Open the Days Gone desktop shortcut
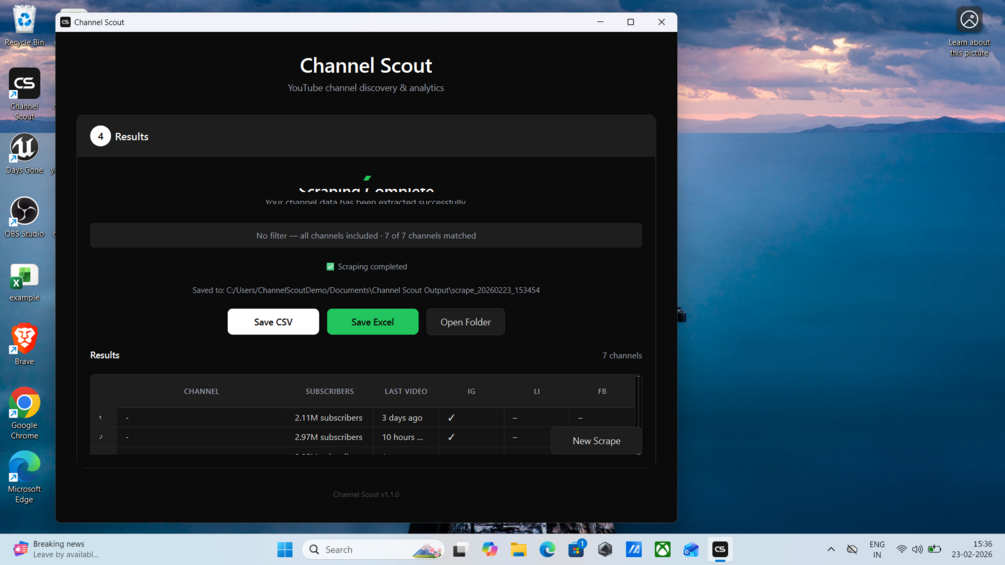Screen dimensions: 1005x565 pos(24,154)
